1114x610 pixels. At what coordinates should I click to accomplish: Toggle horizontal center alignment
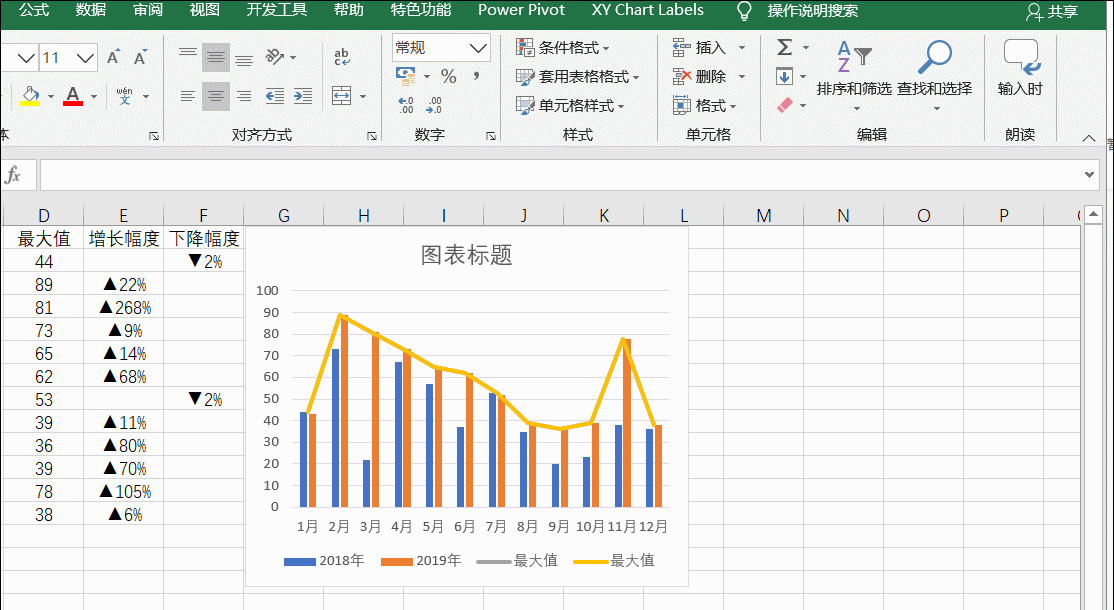pyautogui.click(x=215, y=96)
